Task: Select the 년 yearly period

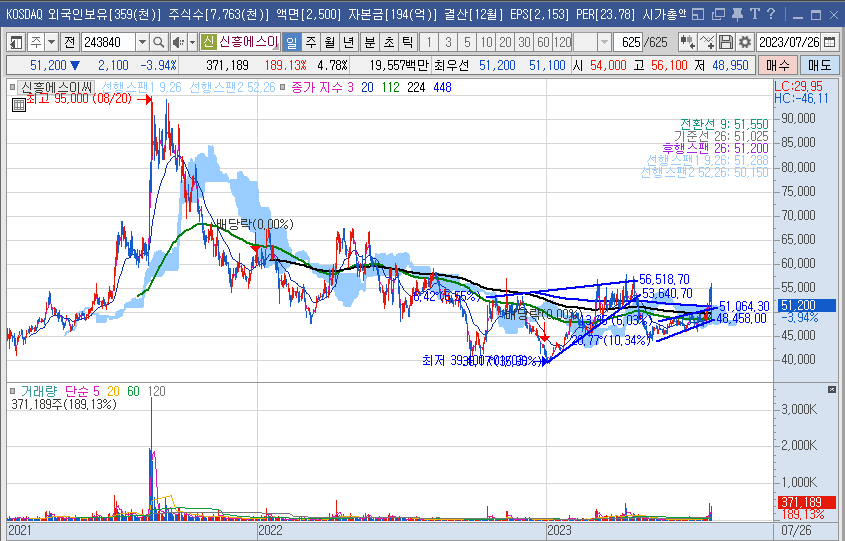Action: coord(349,41)
